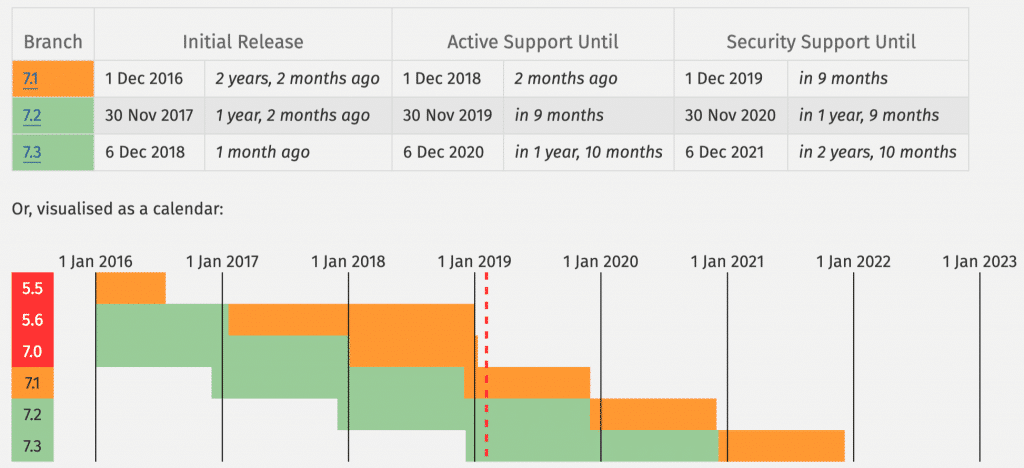
Task: Select the 5.6 red calendar label
Action: (x=33, y=320)
